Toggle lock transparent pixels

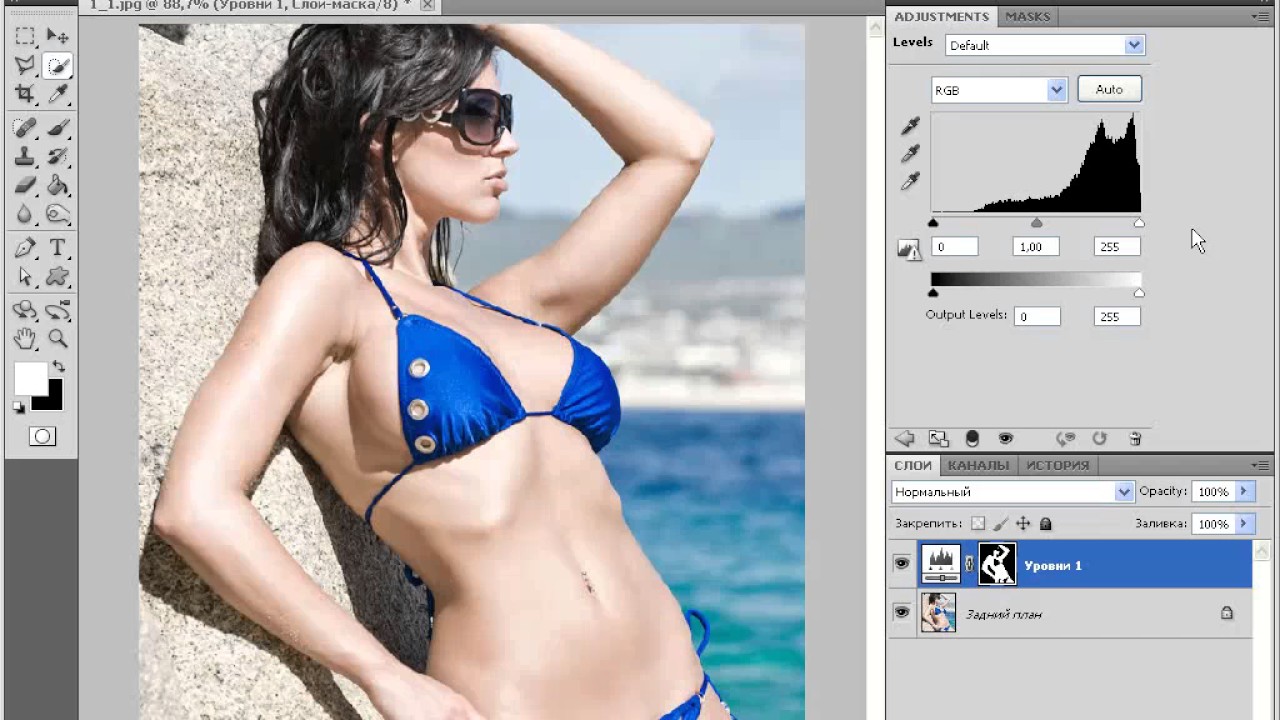coord(978,523)
